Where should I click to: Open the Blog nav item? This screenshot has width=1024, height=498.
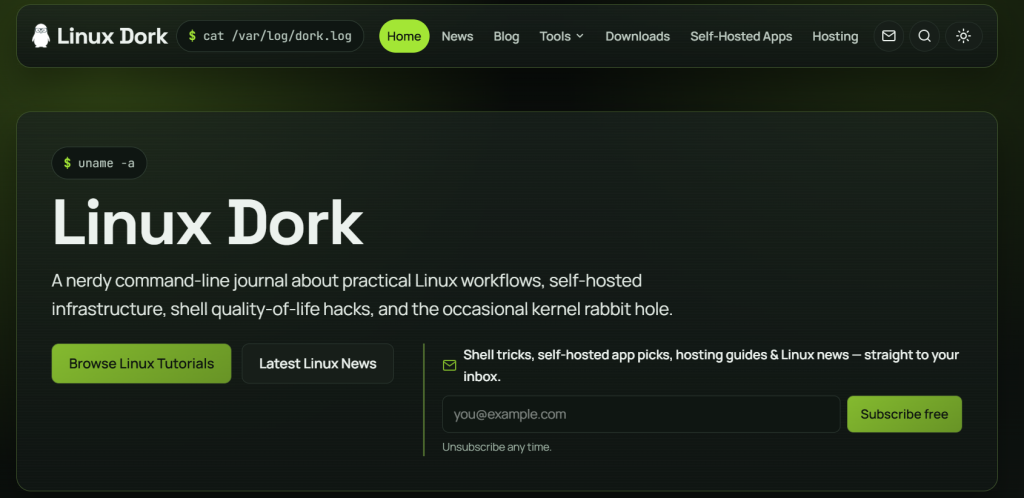pyautogui.click(x=506, y=37)
